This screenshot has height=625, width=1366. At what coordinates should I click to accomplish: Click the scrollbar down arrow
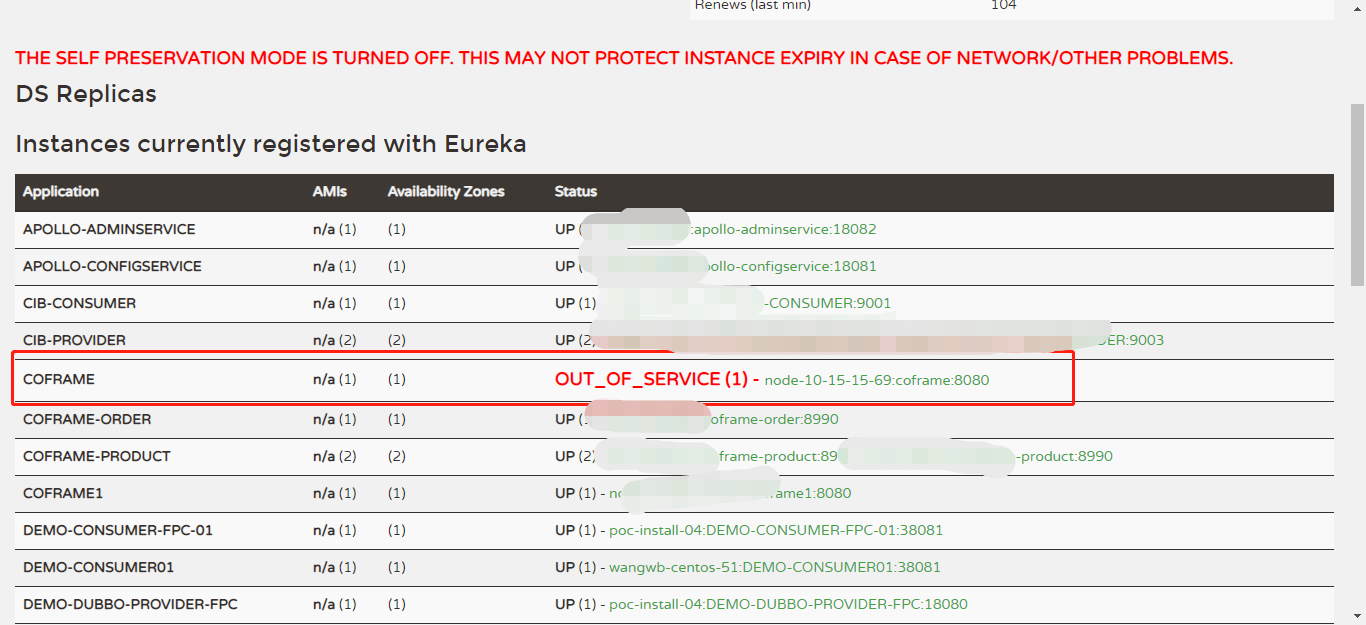tap(1357, 616)
